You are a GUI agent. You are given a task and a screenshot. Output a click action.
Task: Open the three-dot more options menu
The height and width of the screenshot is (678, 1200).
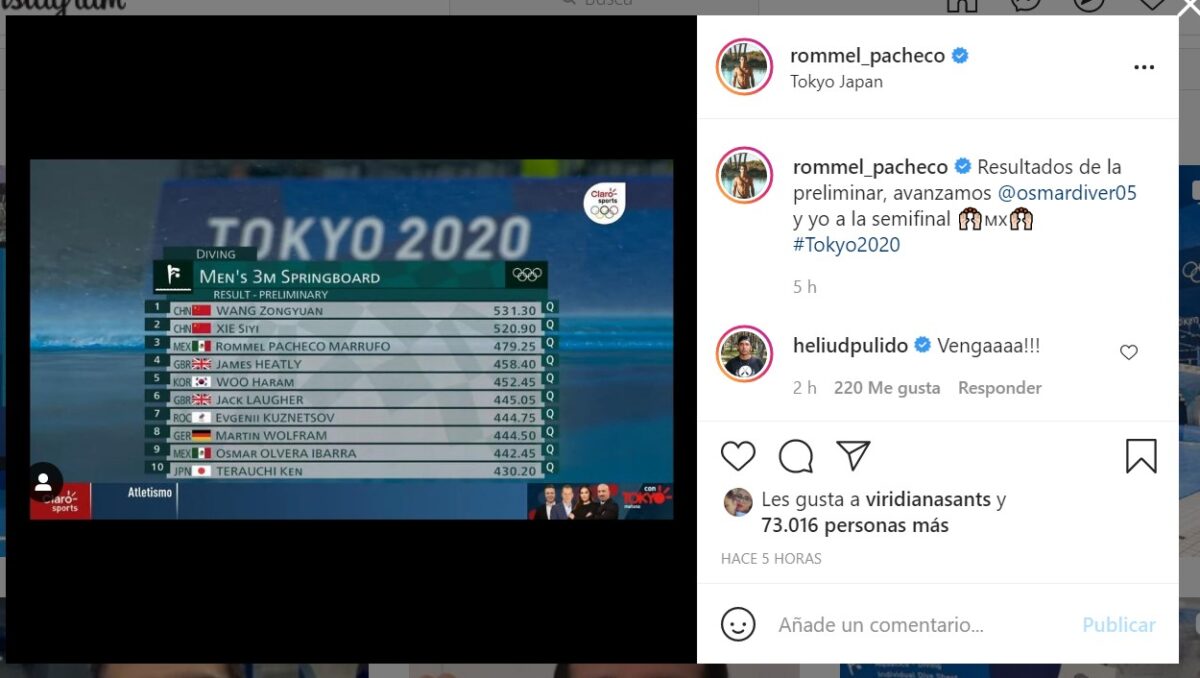click(1144, 67)
